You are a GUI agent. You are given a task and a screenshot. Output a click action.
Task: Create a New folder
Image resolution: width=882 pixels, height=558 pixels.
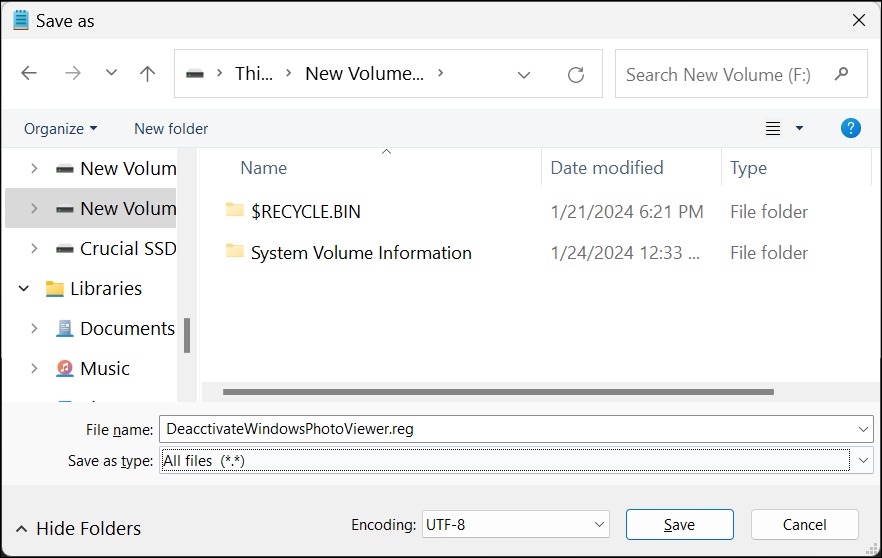(171, 129)
